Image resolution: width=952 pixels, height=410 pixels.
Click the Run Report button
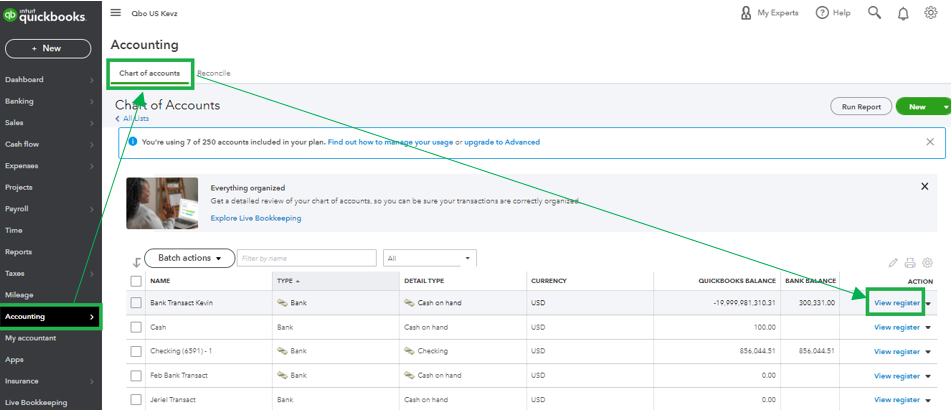click(861, 106)
